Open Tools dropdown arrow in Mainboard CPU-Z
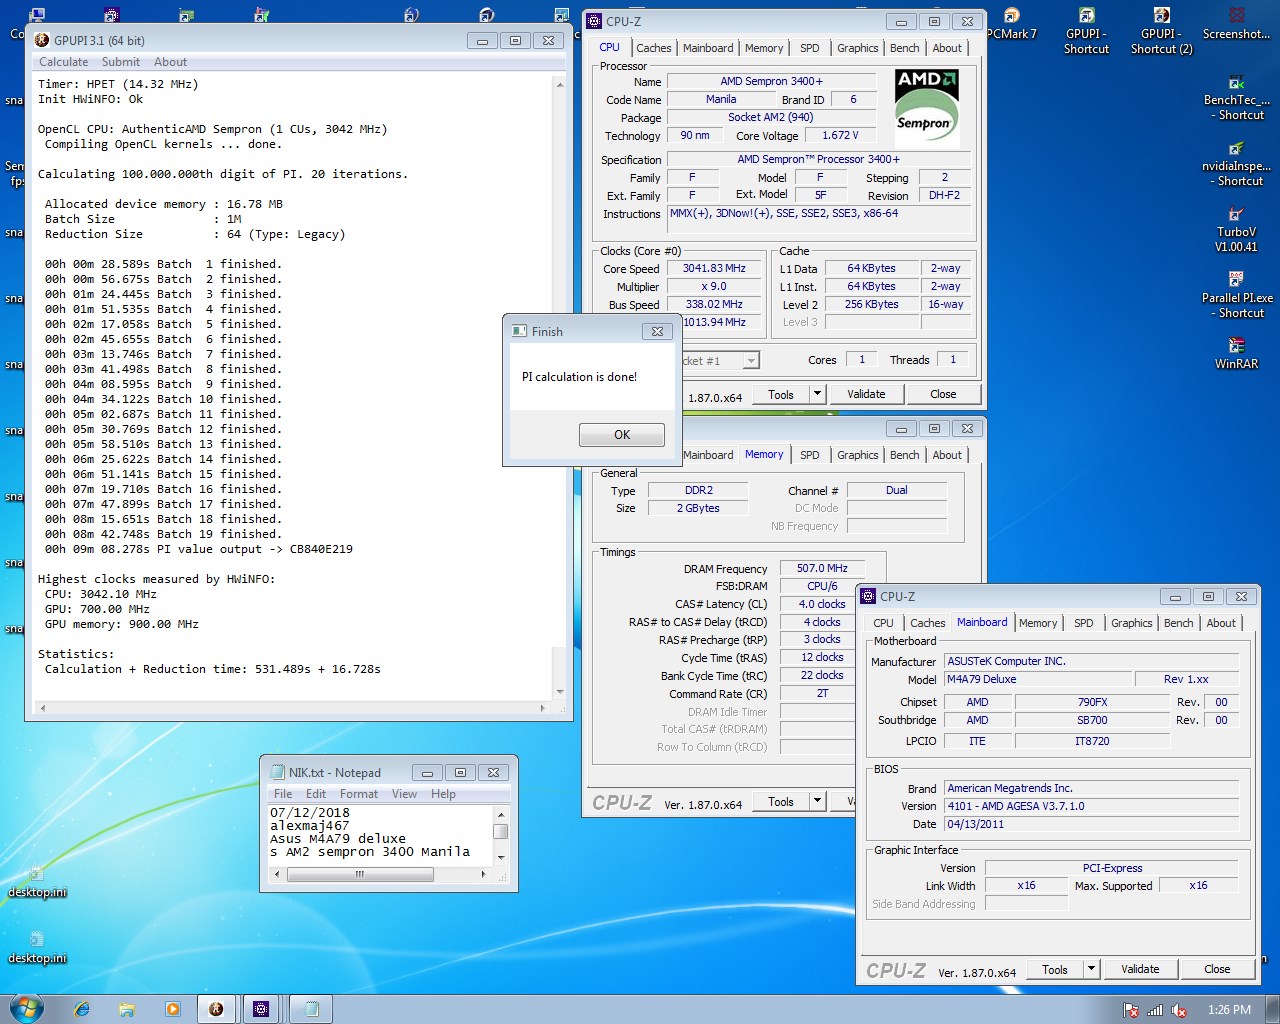 [1091, 969]
